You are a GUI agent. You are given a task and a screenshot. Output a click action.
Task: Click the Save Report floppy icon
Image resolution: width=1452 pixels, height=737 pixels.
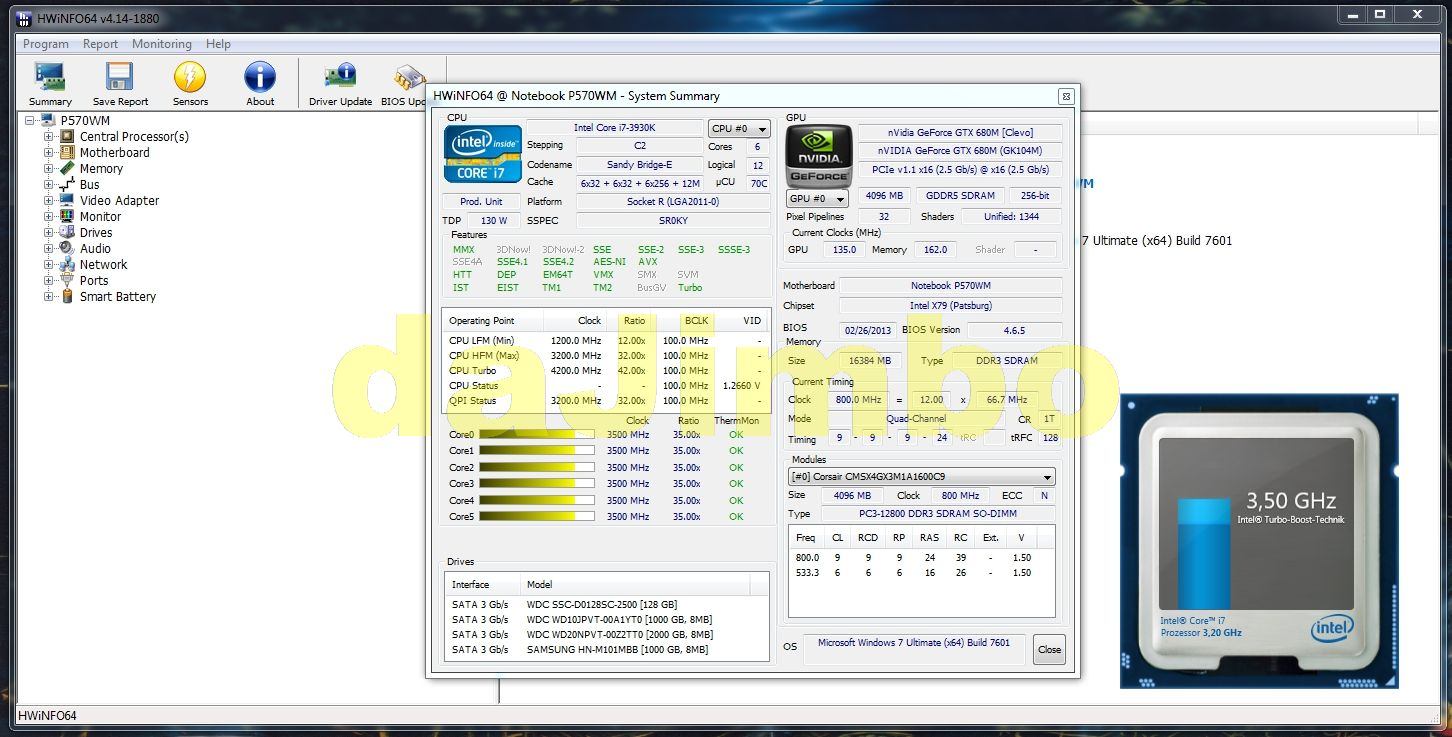tap(120, 77)
